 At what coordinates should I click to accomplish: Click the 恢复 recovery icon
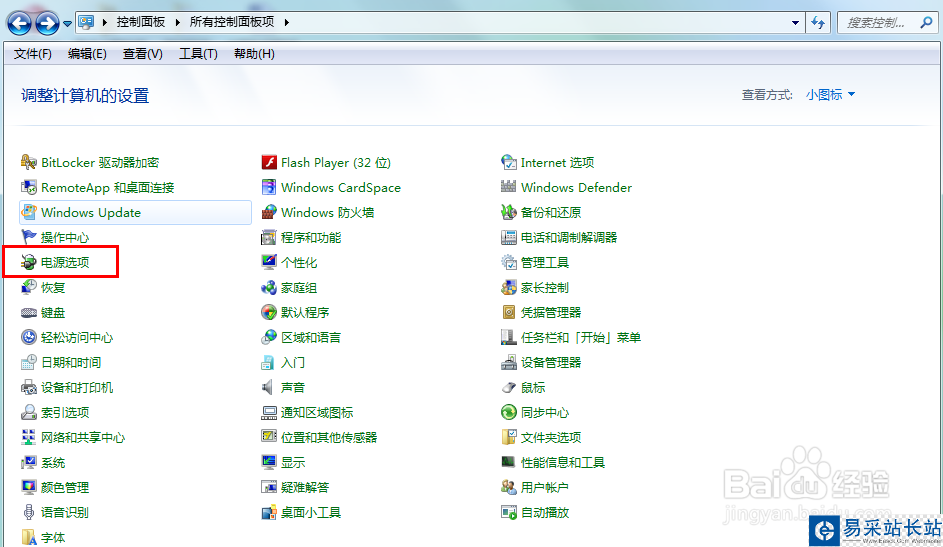point(28,287)
